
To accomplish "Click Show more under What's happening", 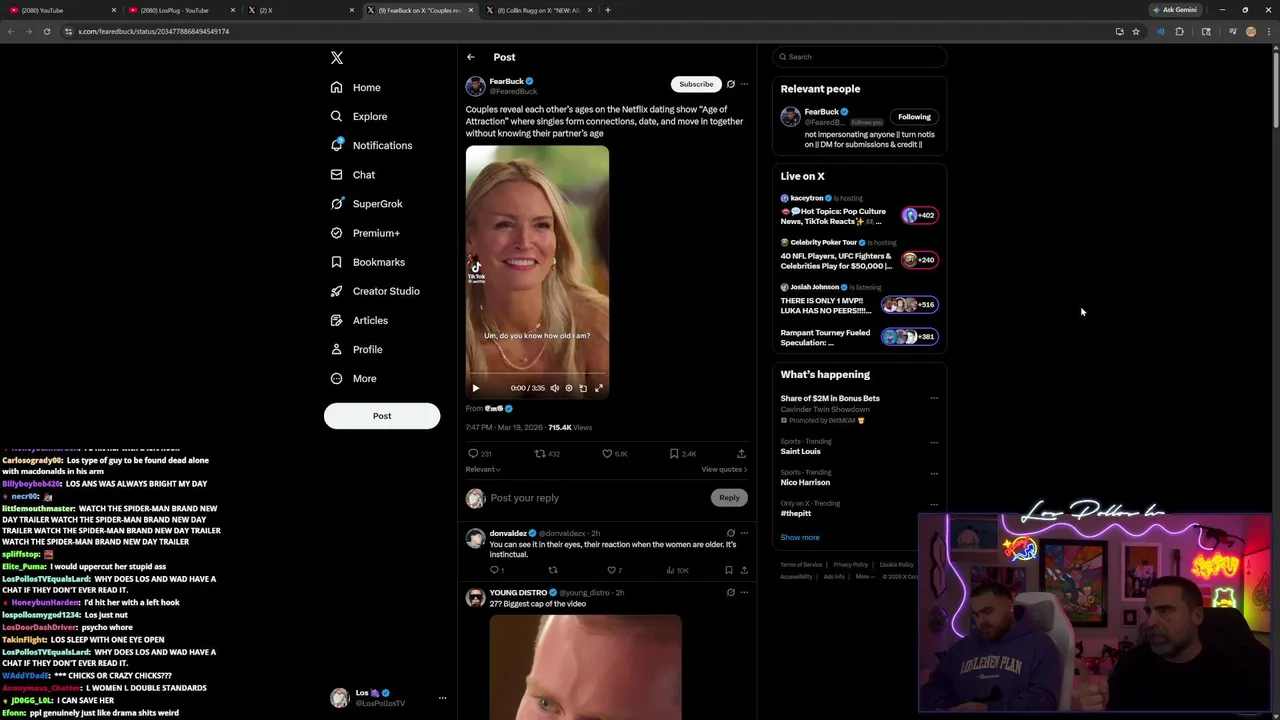I will point(800,537).
